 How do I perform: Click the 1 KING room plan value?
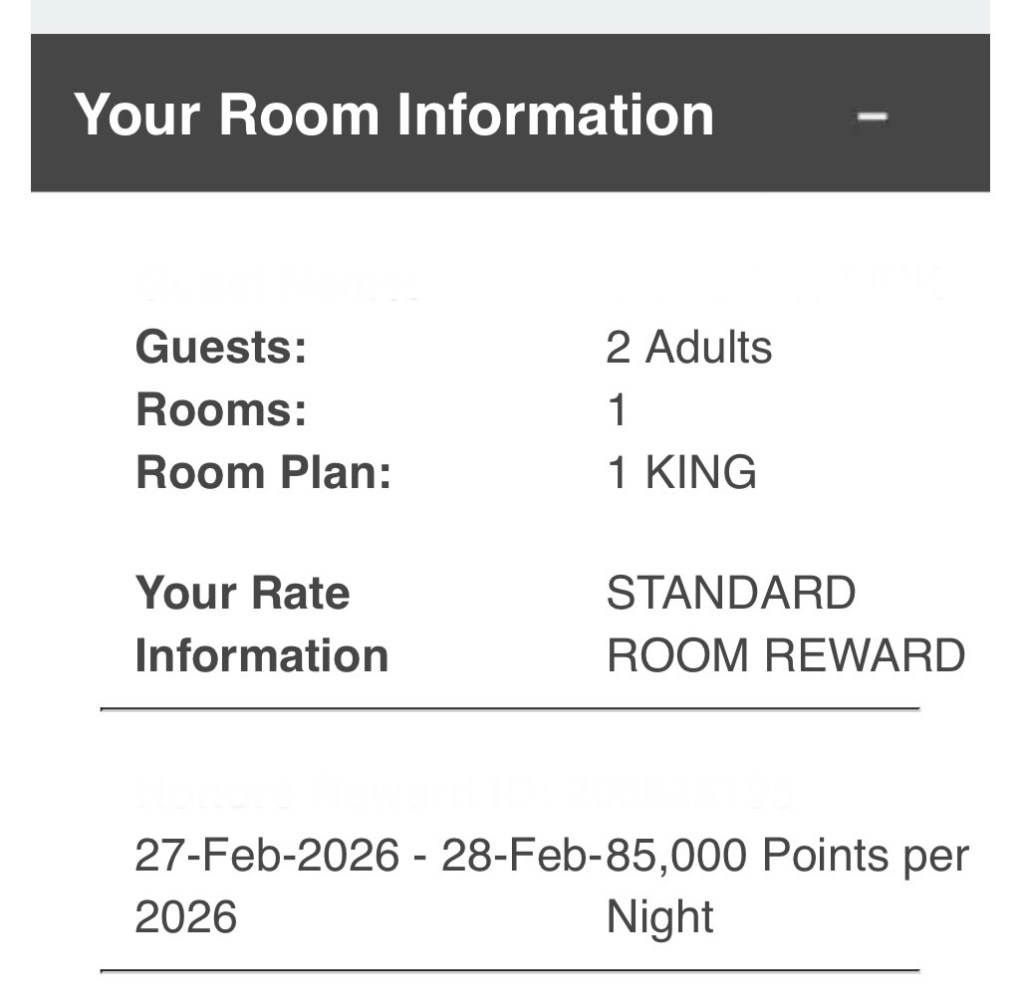point(681,472)
